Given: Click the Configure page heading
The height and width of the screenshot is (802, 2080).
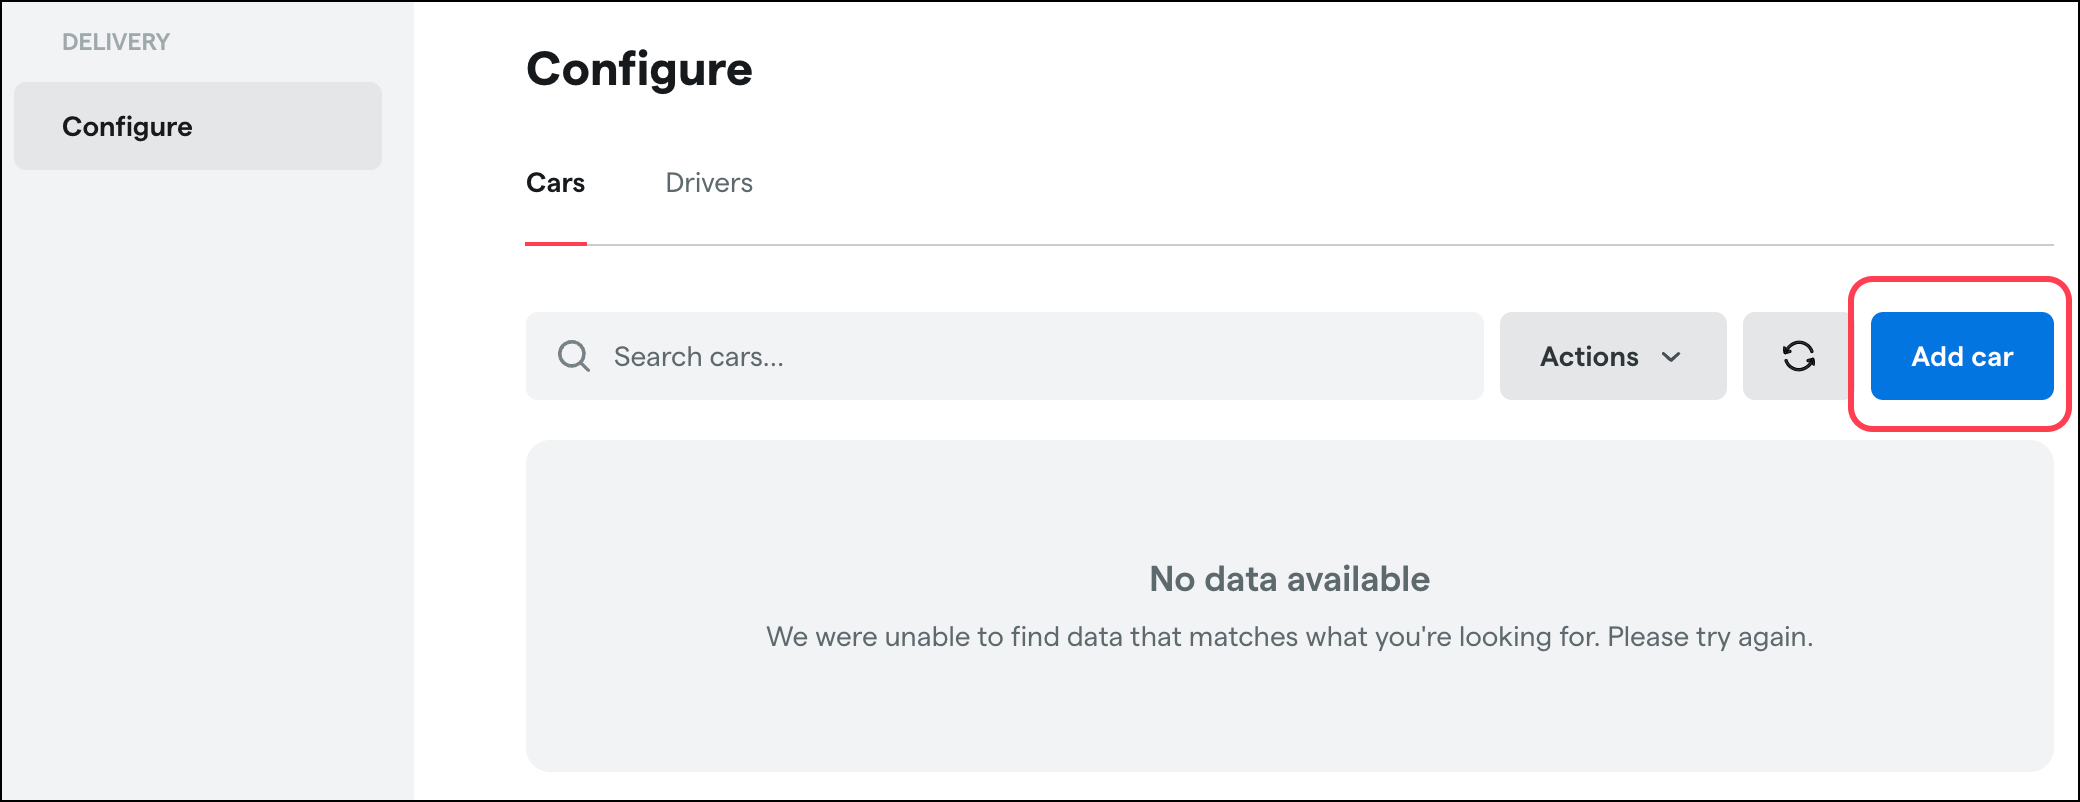Looking at the screenshot, I should tap(639, 70).
